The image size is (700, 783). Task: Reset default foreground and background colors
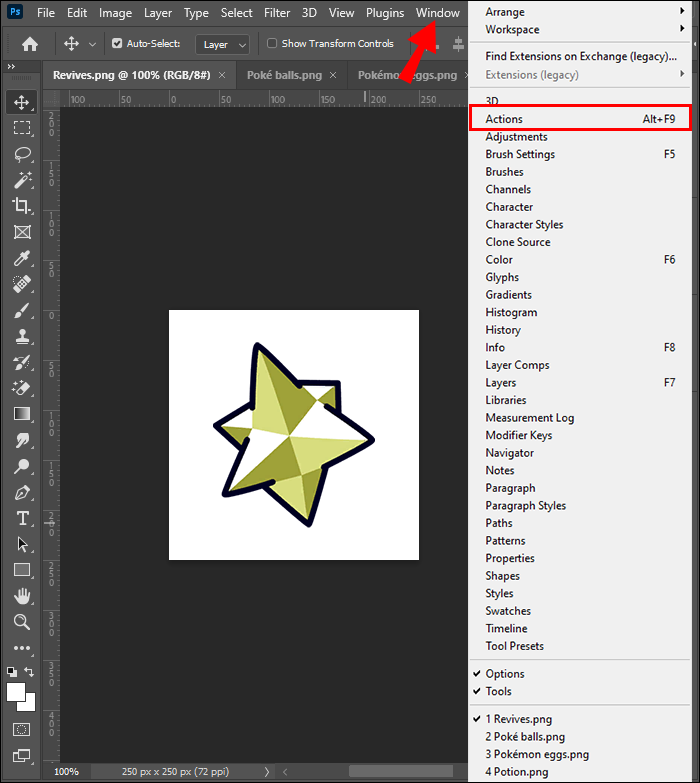[x=12, y=672]
